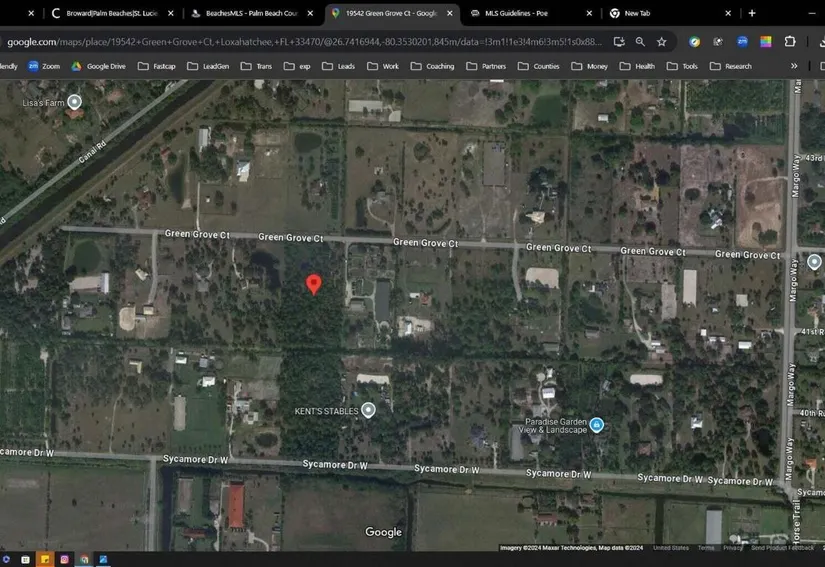Click Paradise Garden View & Landscape marker
The height and width of the screenshot is (567, 825).
pos(596,424)
